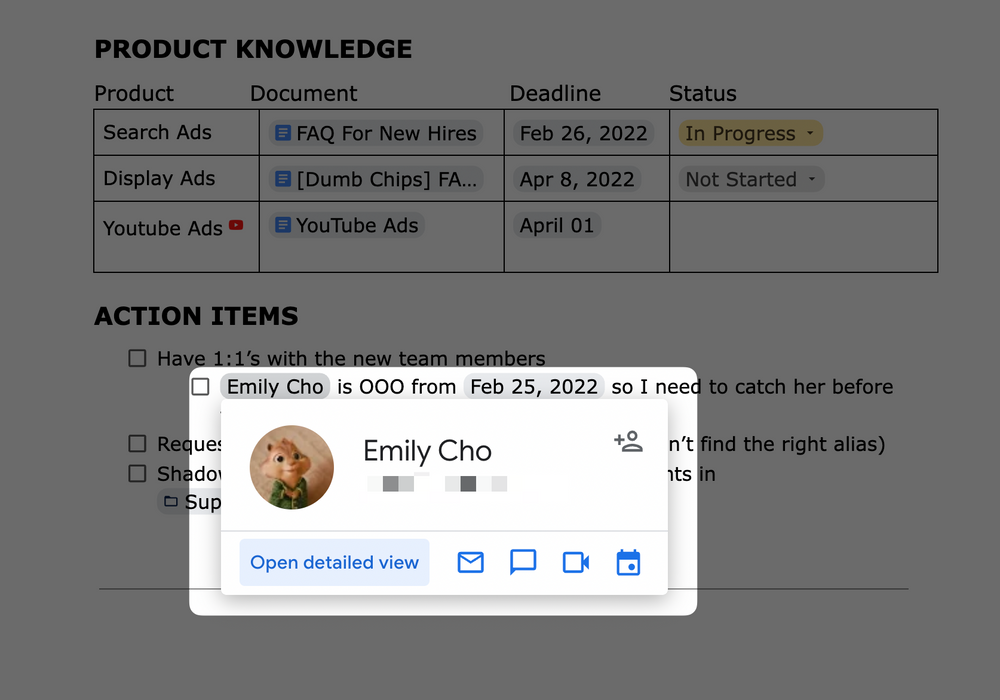Start a video call with Emily Cho
Image resolution: width=1000 pixels, height=700 pixels.
tap(575, 563)
